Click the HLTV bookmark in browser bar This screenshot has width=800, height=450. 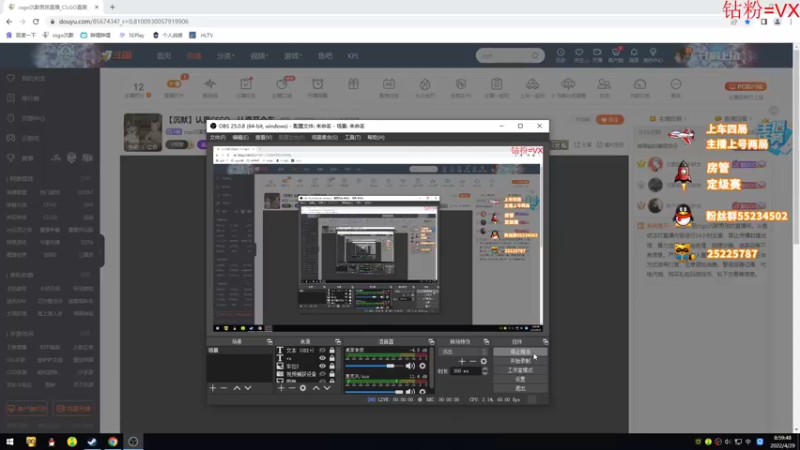(x=202, y=35)
